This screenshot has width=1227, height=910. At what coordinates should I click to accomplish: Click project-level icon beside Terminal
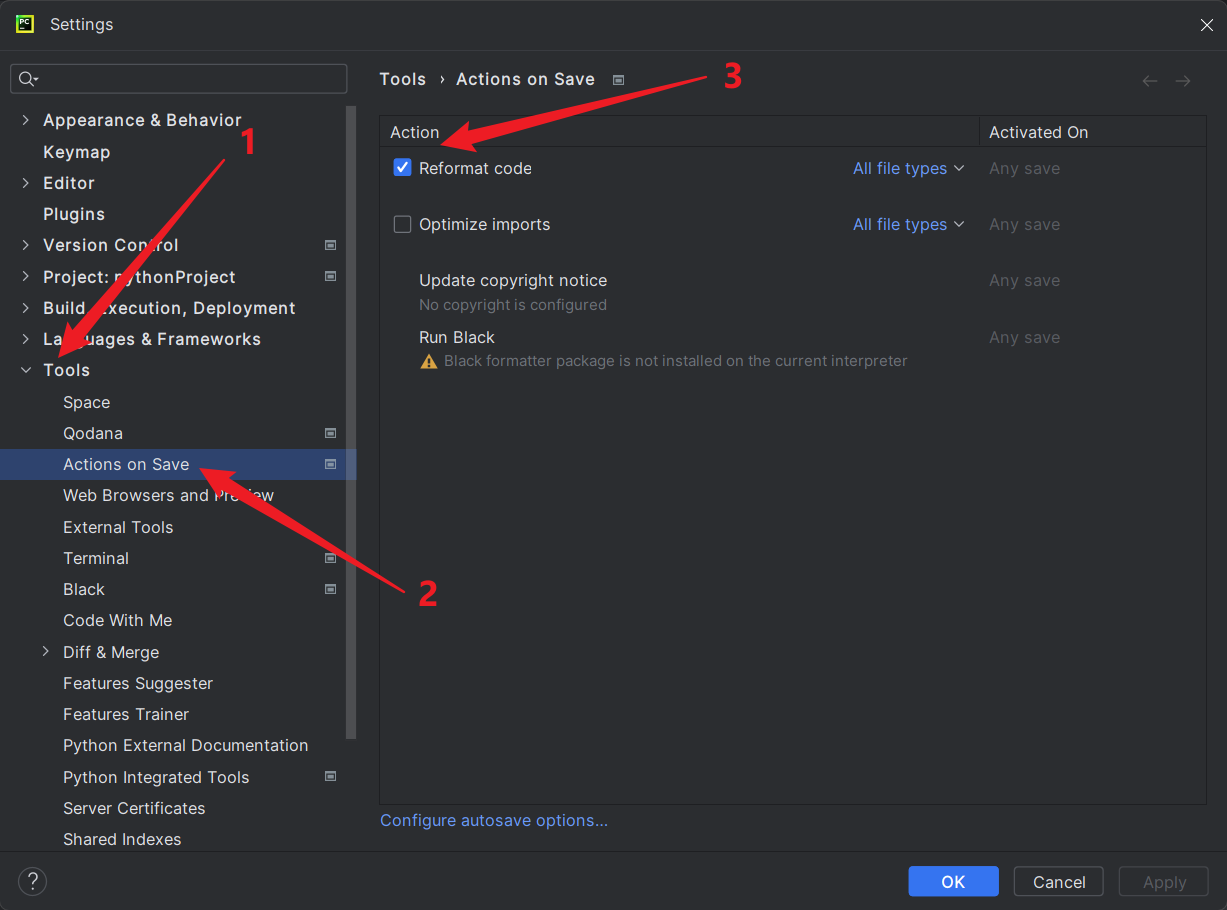(x=330, y=558)
